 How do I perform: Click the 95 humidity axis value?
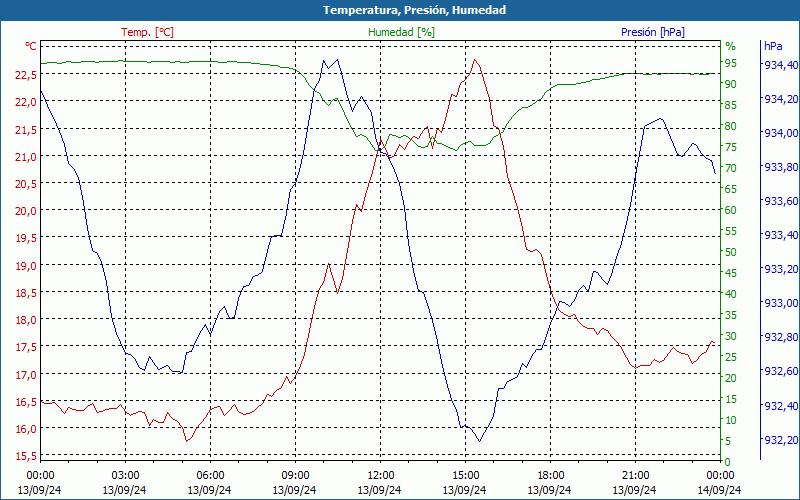coord(731,63)
